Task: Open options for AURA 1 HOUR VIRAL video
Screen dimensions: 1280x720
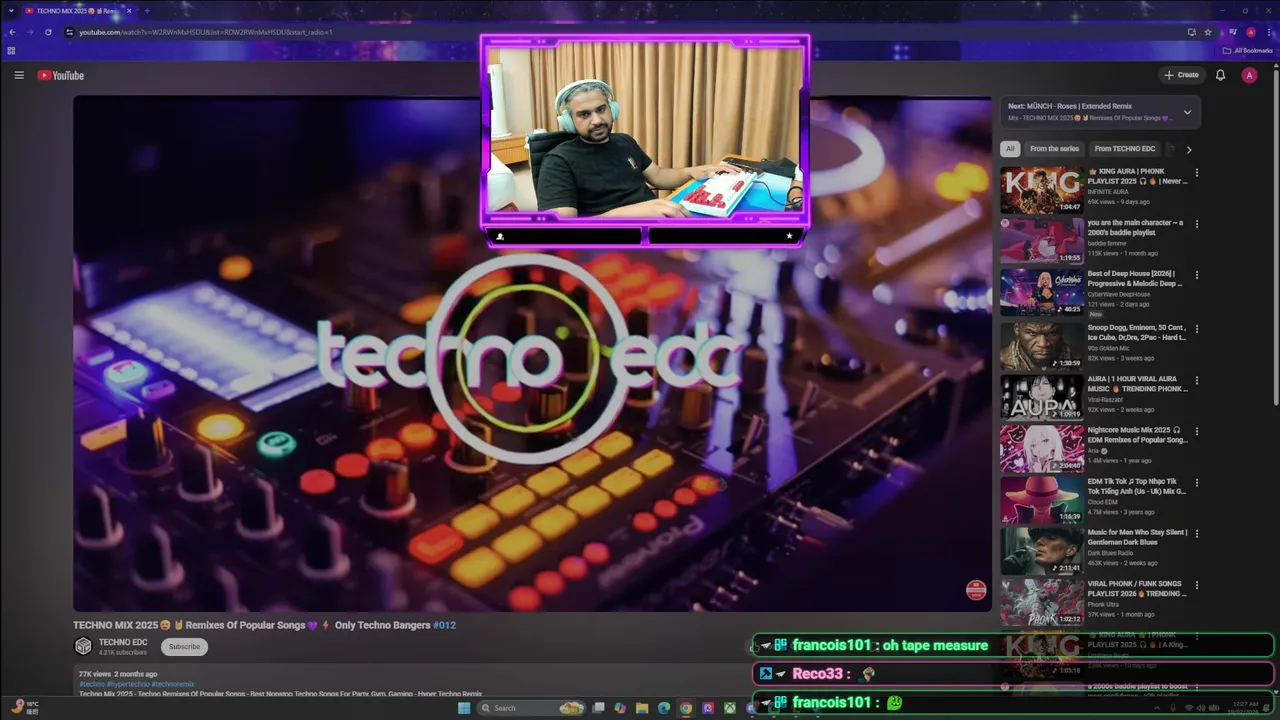Action: point(1196,380)
